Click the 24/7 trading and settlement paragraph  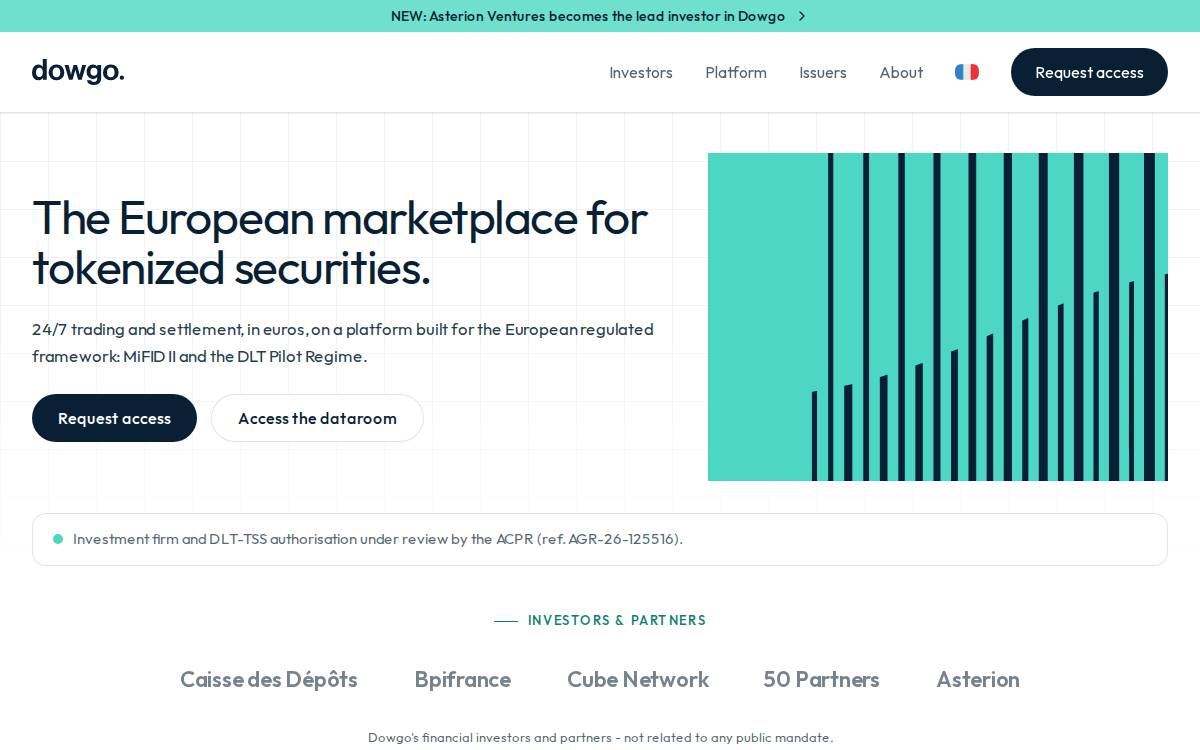343,343
